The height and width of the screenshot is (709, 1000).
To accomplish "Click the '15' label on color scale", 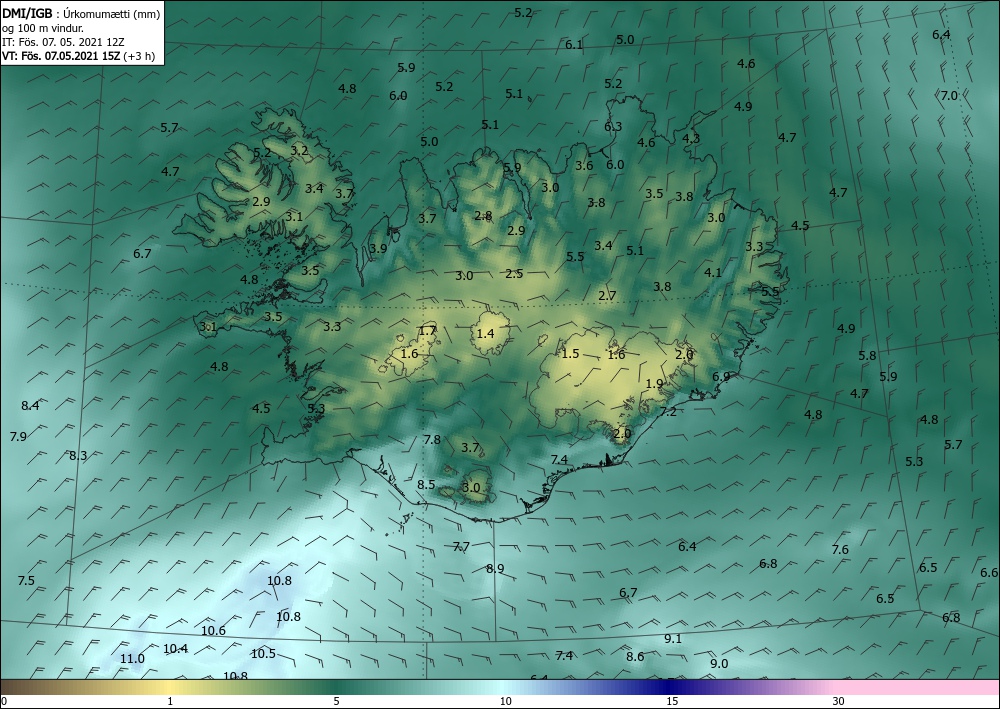I will click(x=672, y=701).
